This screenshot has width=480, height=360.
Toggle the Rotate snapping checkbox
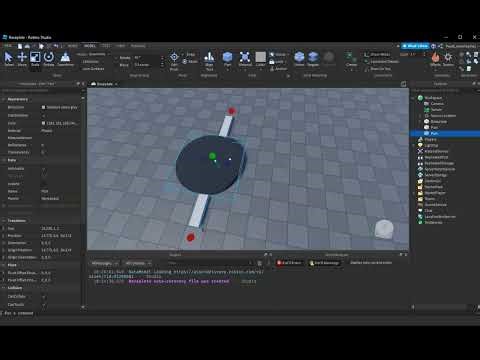click(x=117, y=58)
